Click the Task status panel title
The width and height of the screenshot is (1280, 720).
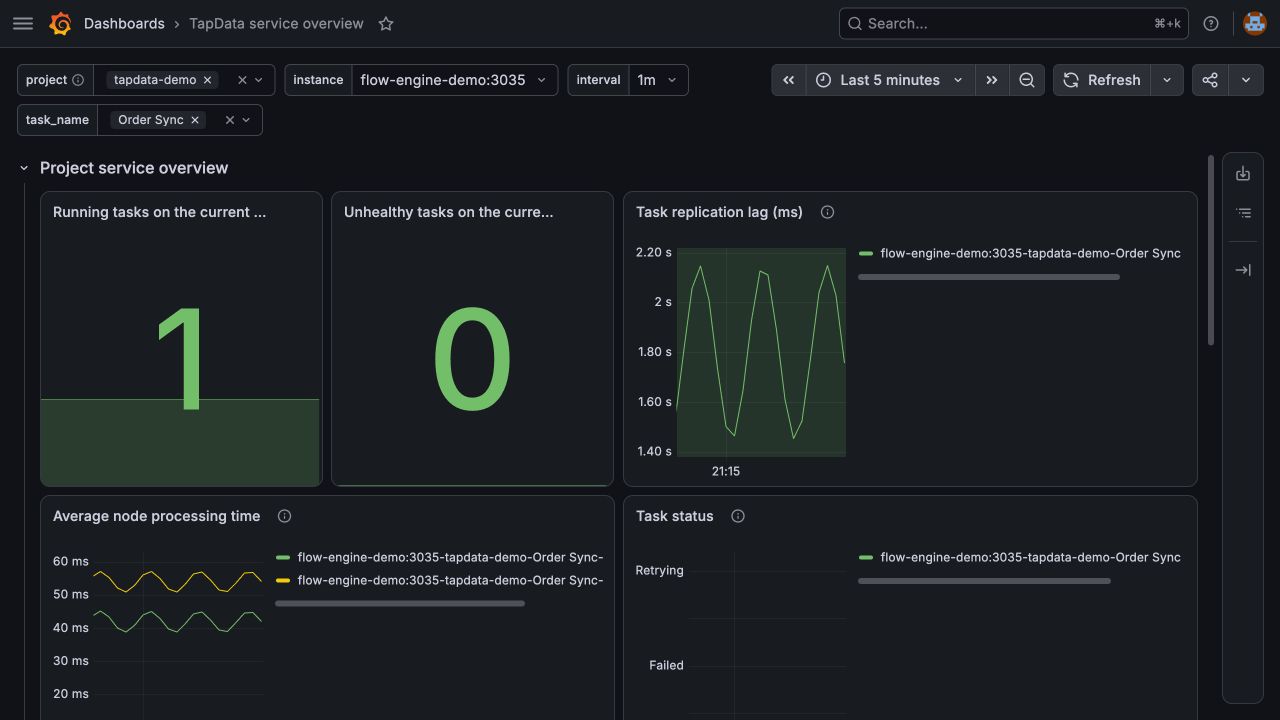675,516
